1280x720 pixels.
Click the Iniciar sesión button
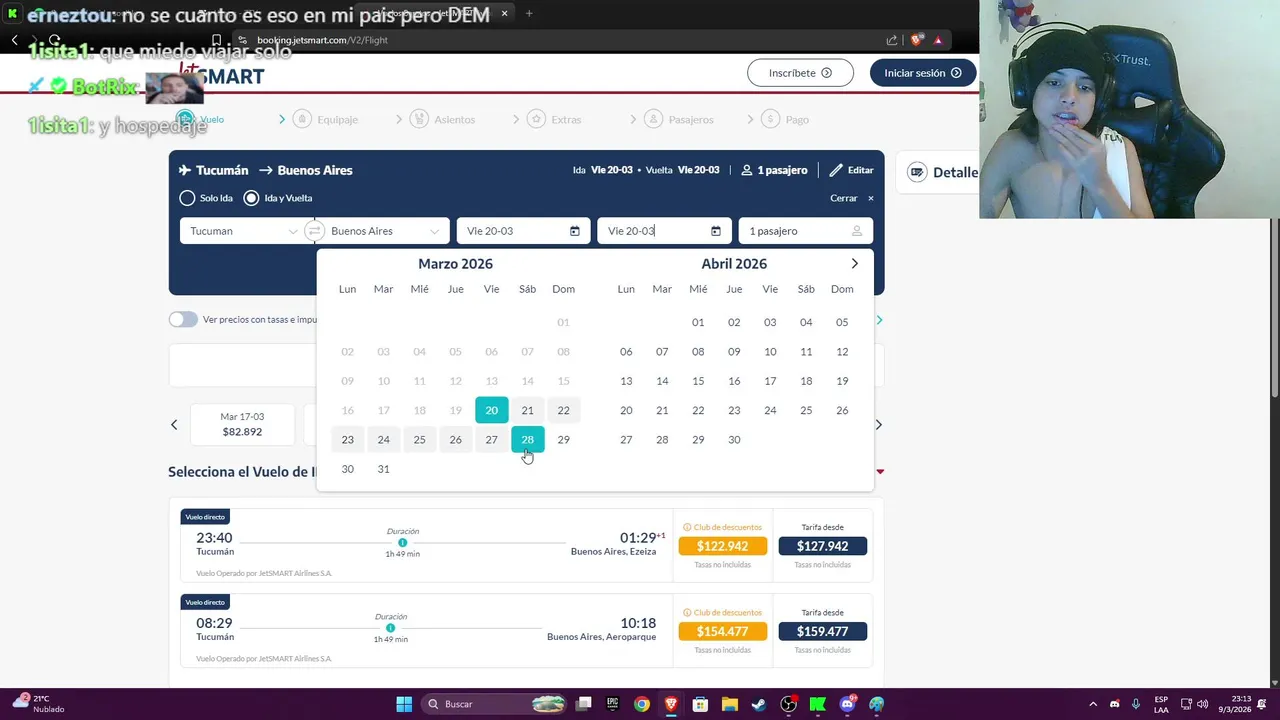(x=922, y=73)
